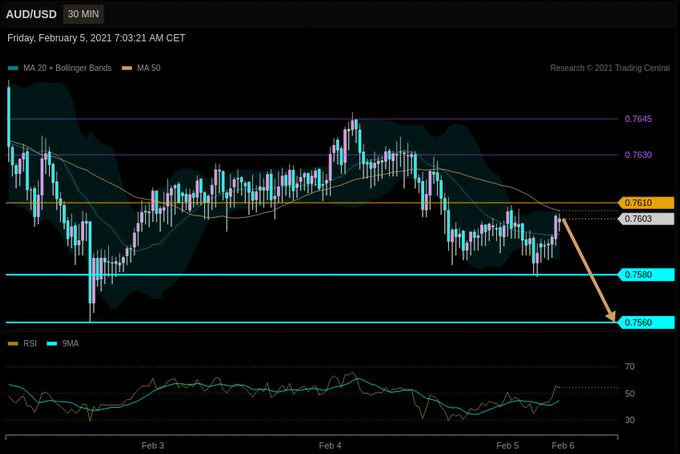This screenshot has width=680, height=454.
Task: Click the RSI legend color swatch
Action: click(13, 344)
